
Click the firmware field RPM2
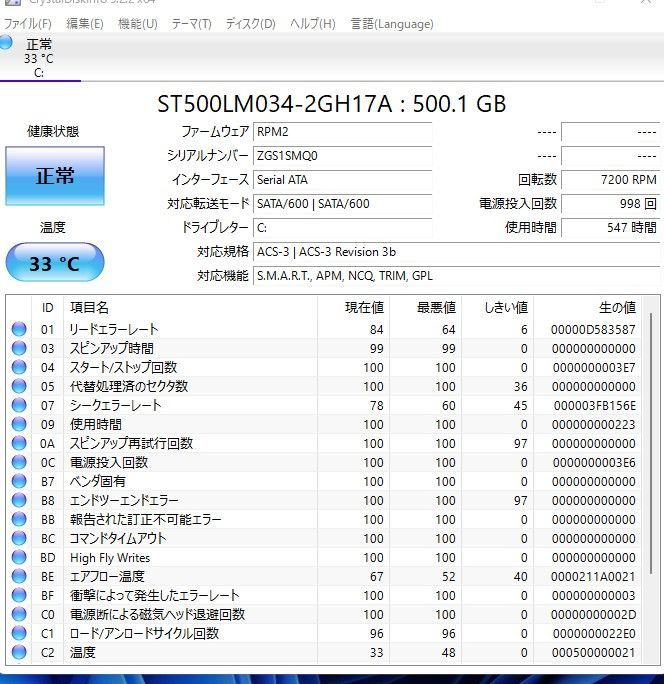coord(342,132)
